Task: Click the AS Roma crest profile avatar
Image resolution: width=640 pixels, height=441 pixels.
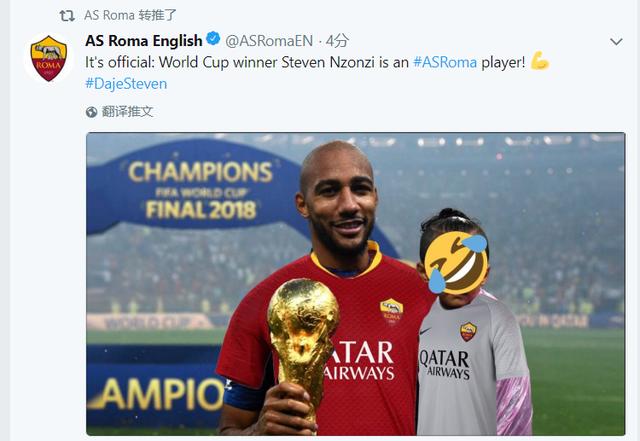Action: click(x=49, y=58)
